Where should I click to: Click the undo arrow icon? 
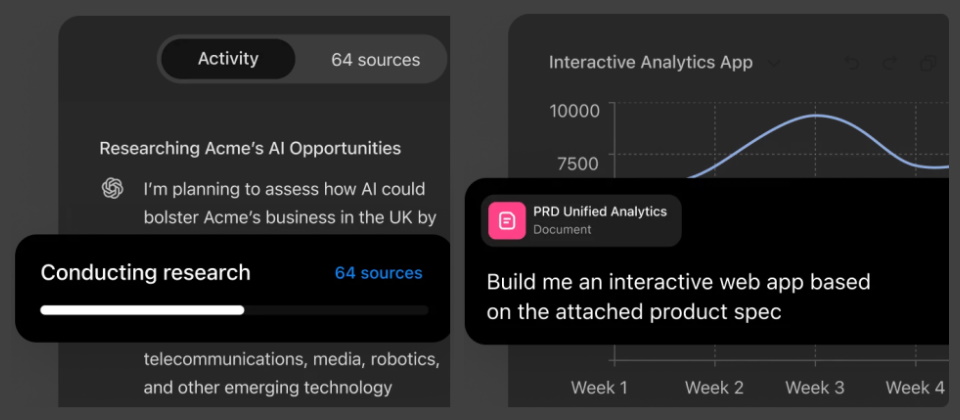(851, 64)
